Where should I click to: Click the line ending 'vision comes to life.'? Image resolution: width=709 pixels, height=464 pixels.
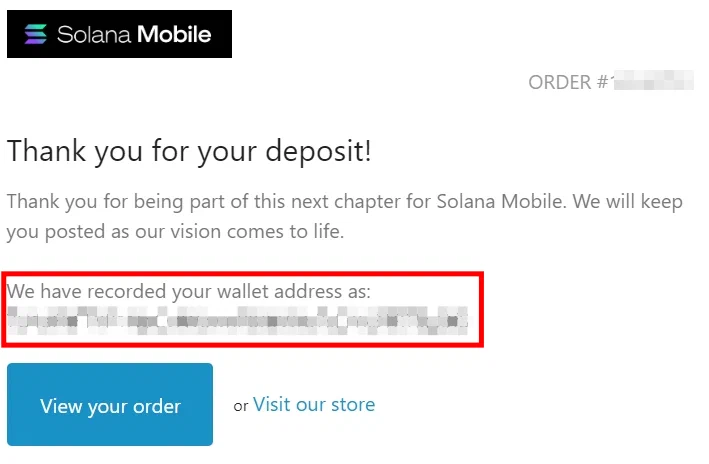(x=178, y=231)
